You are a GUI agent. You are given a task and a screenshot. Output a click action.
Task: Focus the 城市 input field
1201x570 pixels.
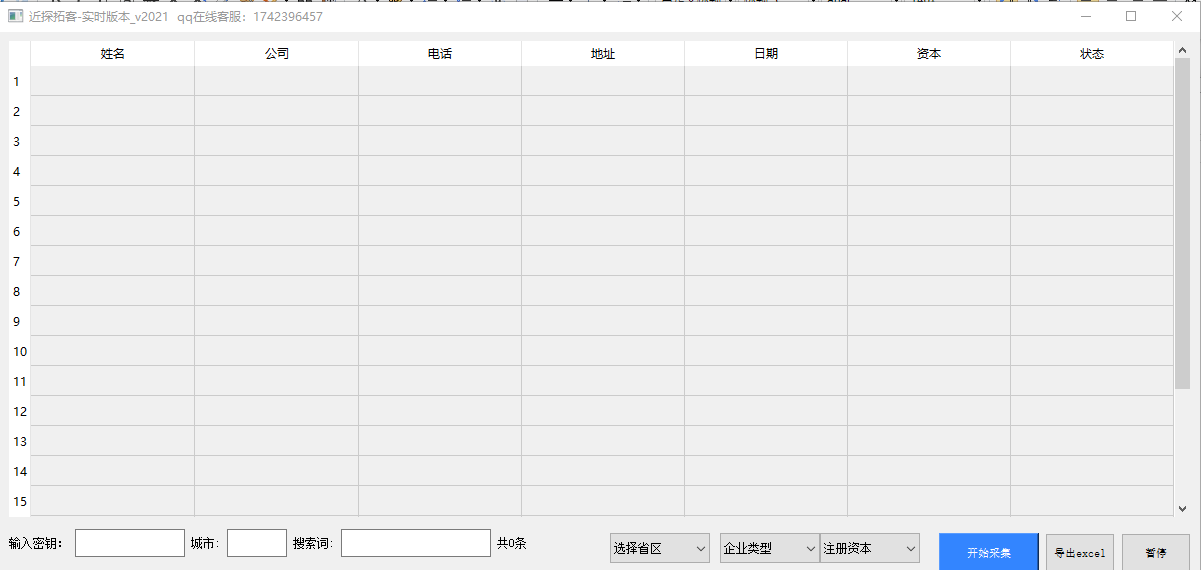[257, 543]
